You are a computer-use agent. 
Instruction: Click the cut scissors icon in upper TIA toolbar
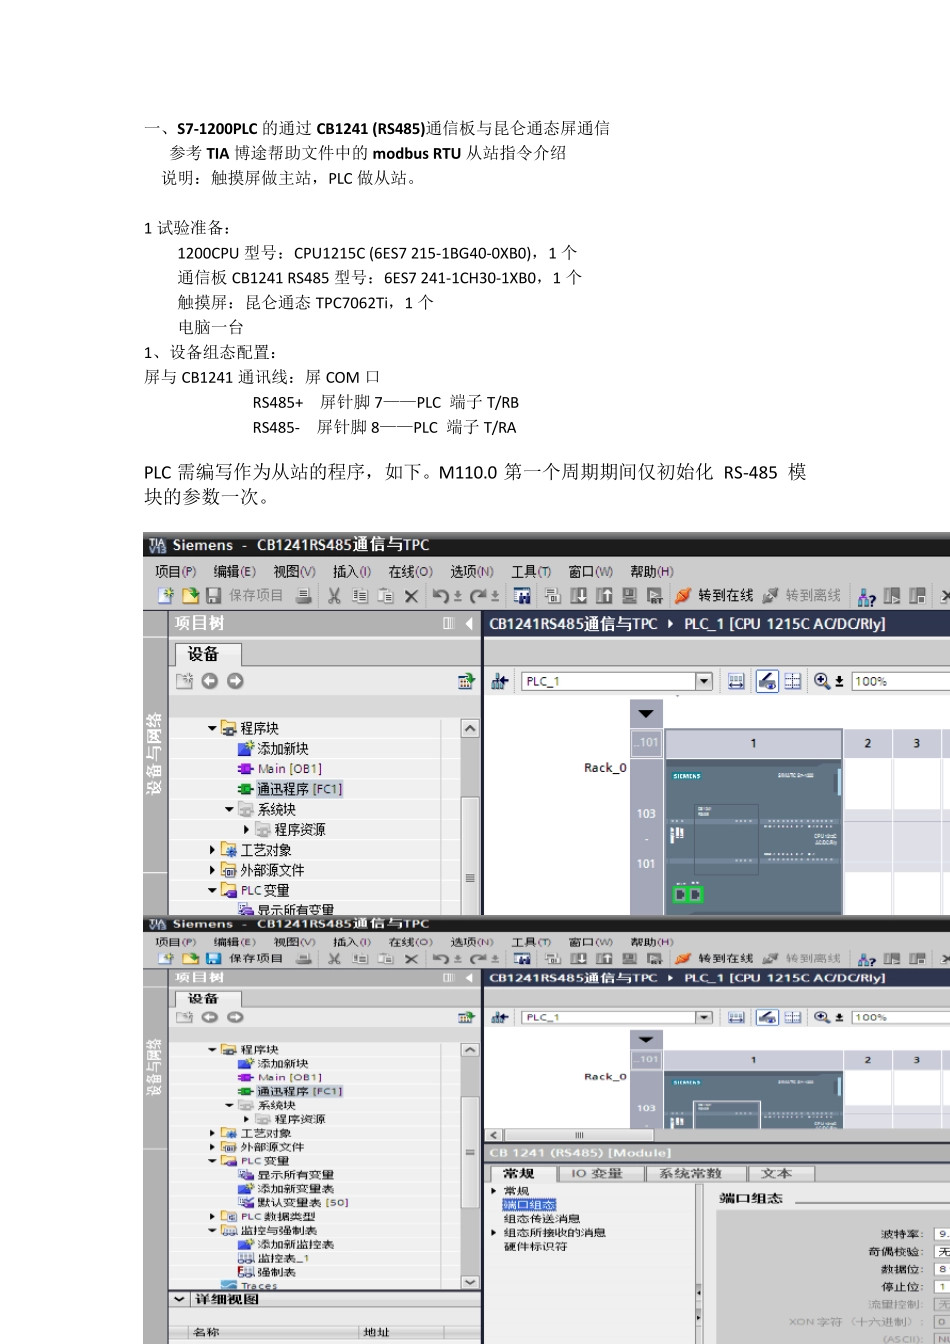pyautogui.click(x=335, y=596)
